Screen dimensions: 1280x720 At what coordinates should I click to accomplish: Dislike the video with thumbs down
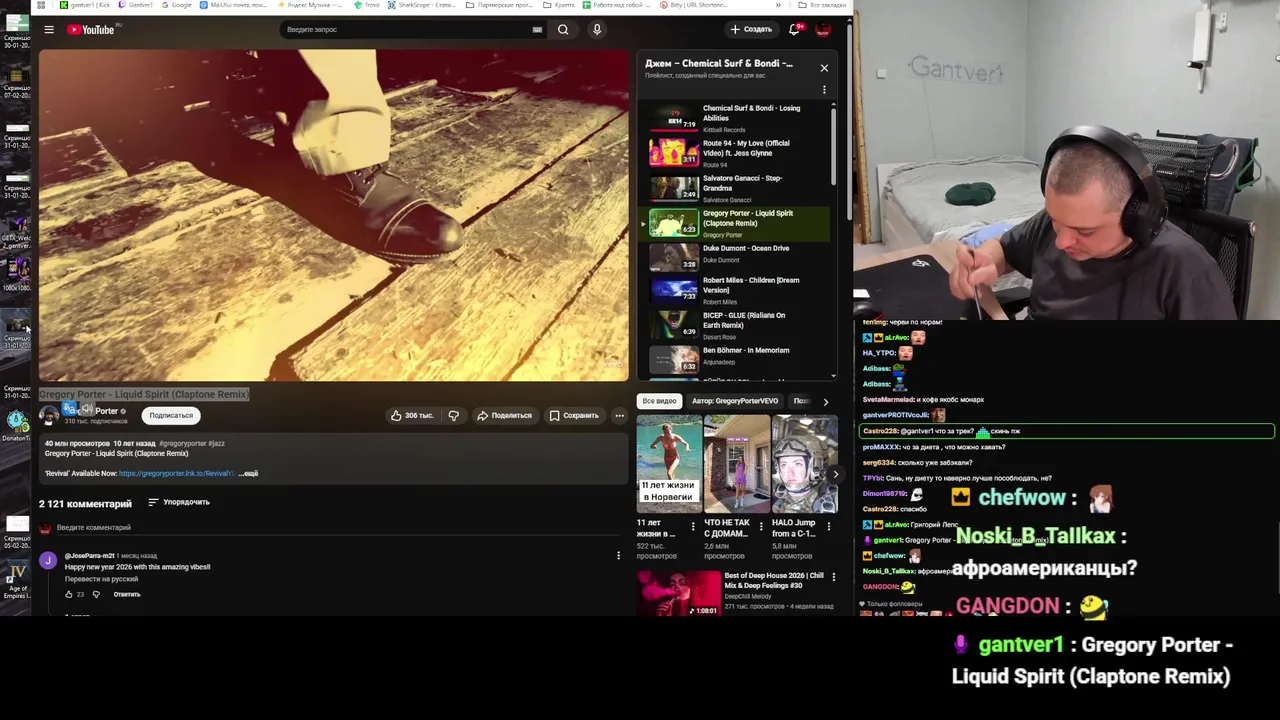[453, 415]
